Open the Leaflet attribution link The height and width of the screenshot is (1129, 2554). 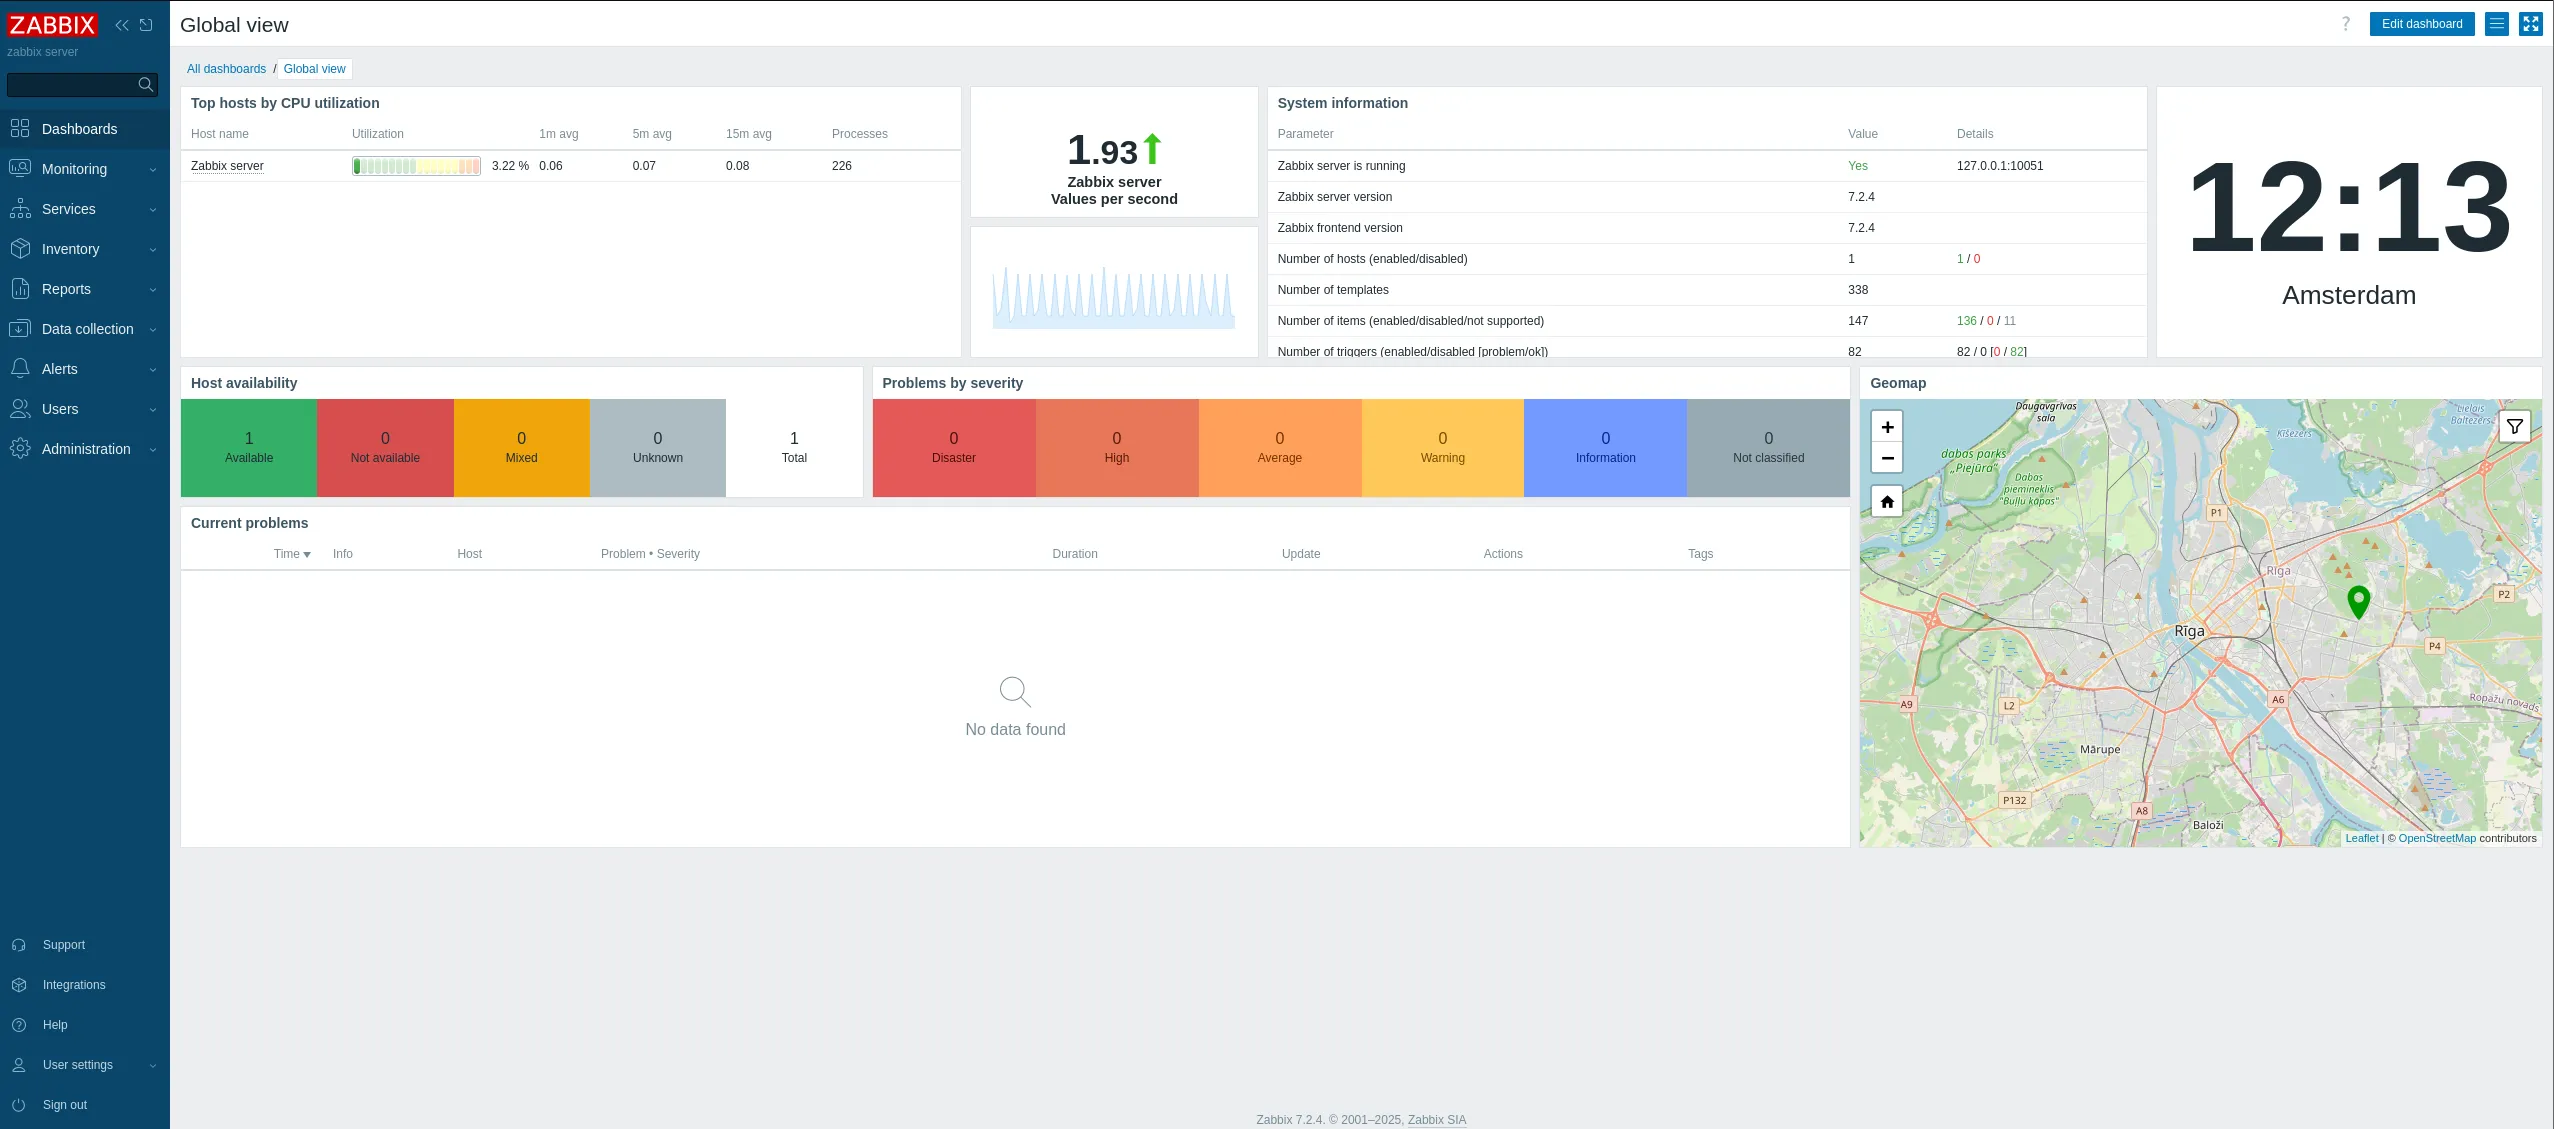click(x=2362, y=839)
